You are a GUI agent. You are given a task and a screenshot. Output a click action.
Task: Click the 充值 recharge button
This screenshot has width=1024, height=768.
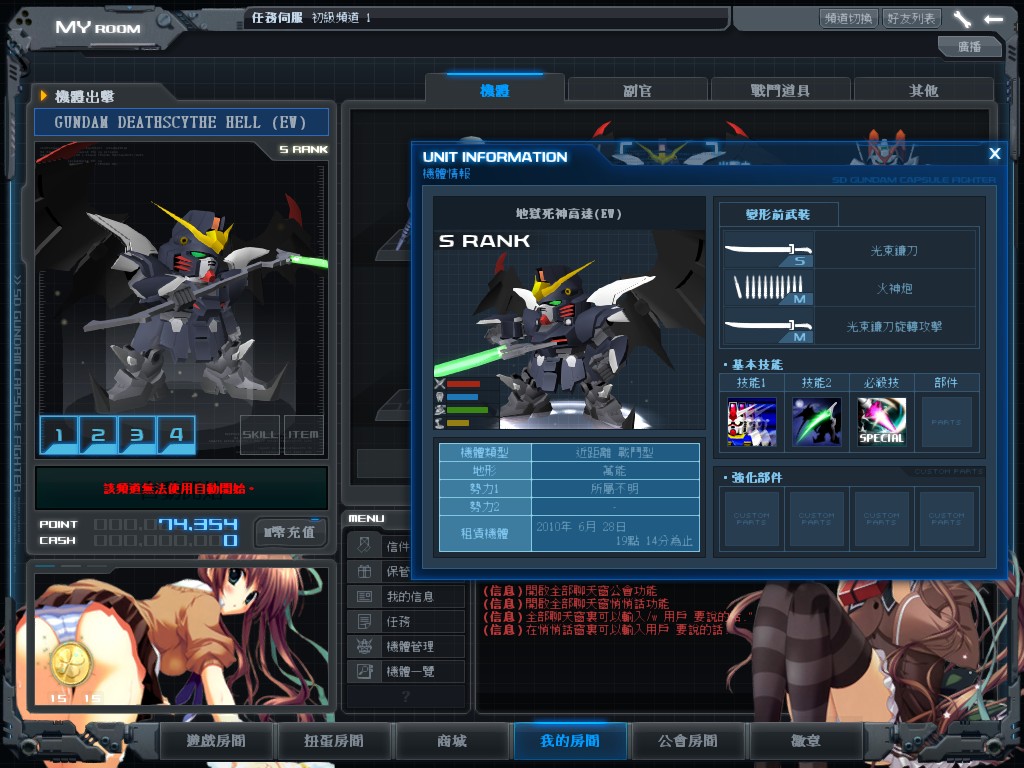click(289, 532)
